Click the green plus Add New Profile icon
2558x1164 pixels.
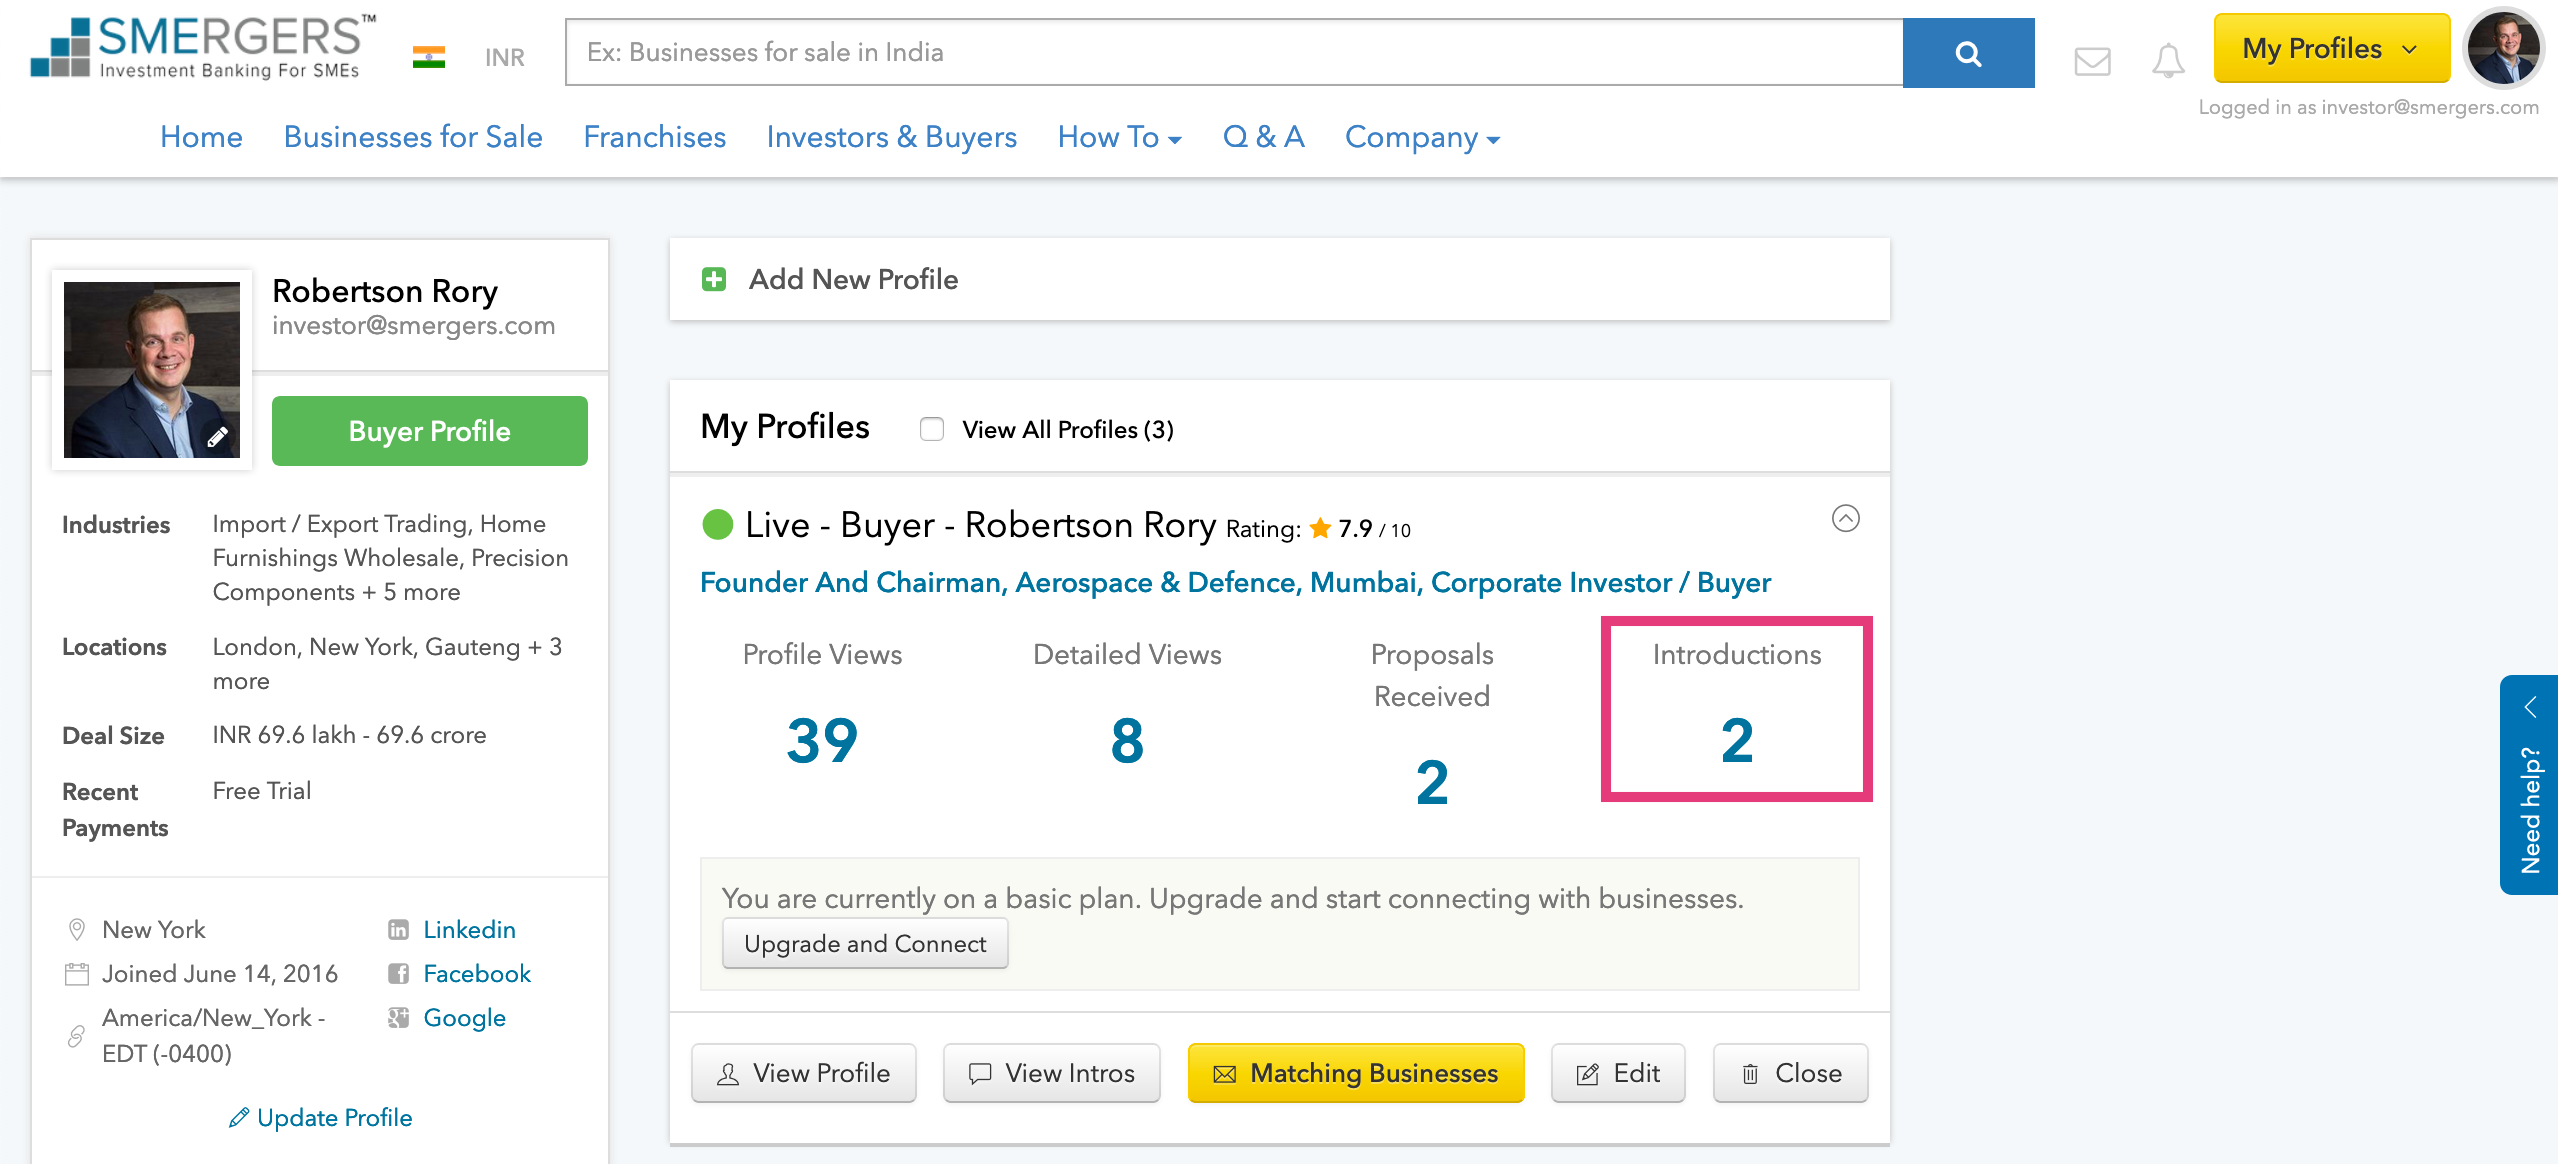coord(714,279)
